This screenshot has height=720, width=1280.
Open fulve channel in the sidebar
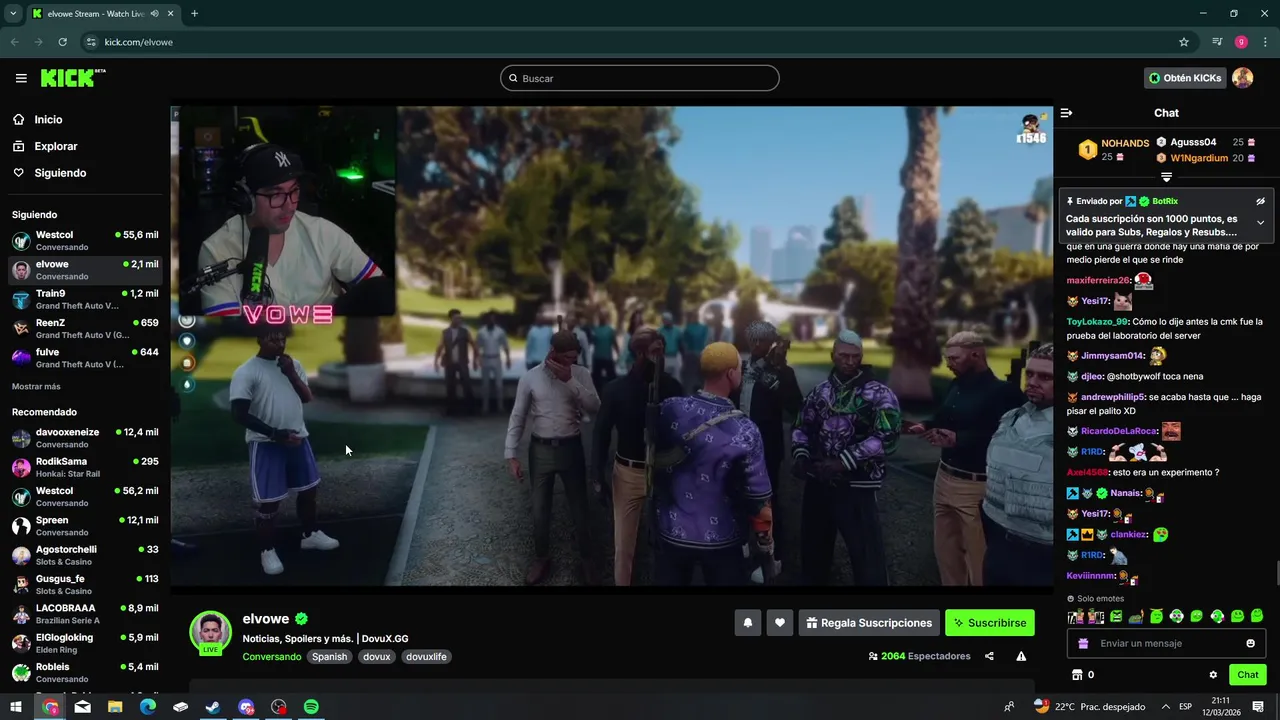[85, 358]
